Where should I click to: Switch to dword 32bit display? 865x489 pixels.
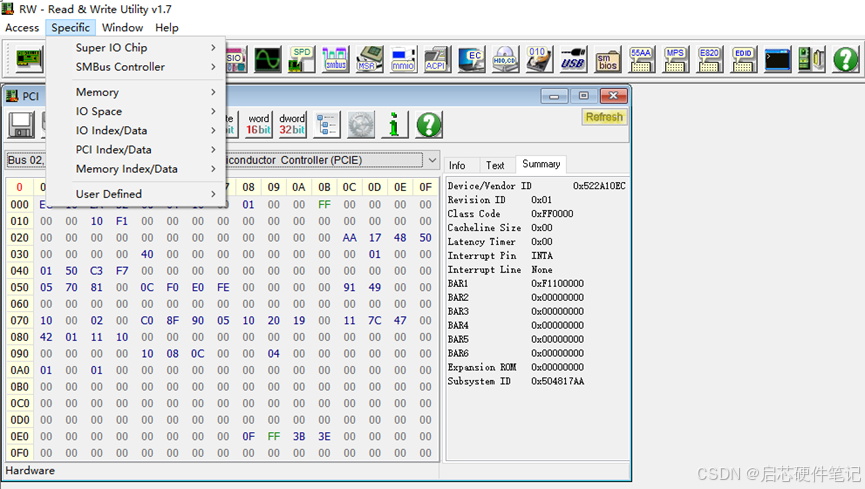tap(292, 125)
